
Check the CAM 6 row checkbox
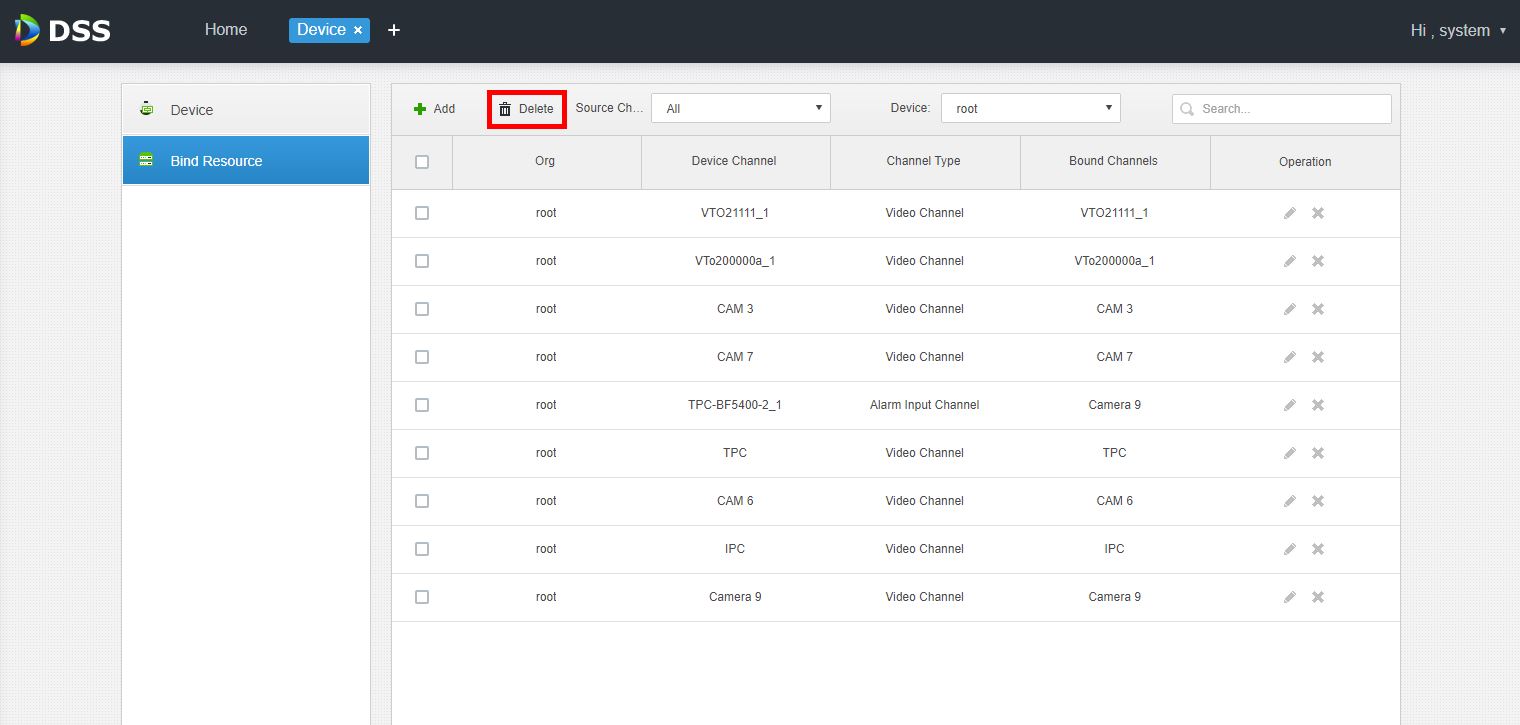(x=422, y=501)
